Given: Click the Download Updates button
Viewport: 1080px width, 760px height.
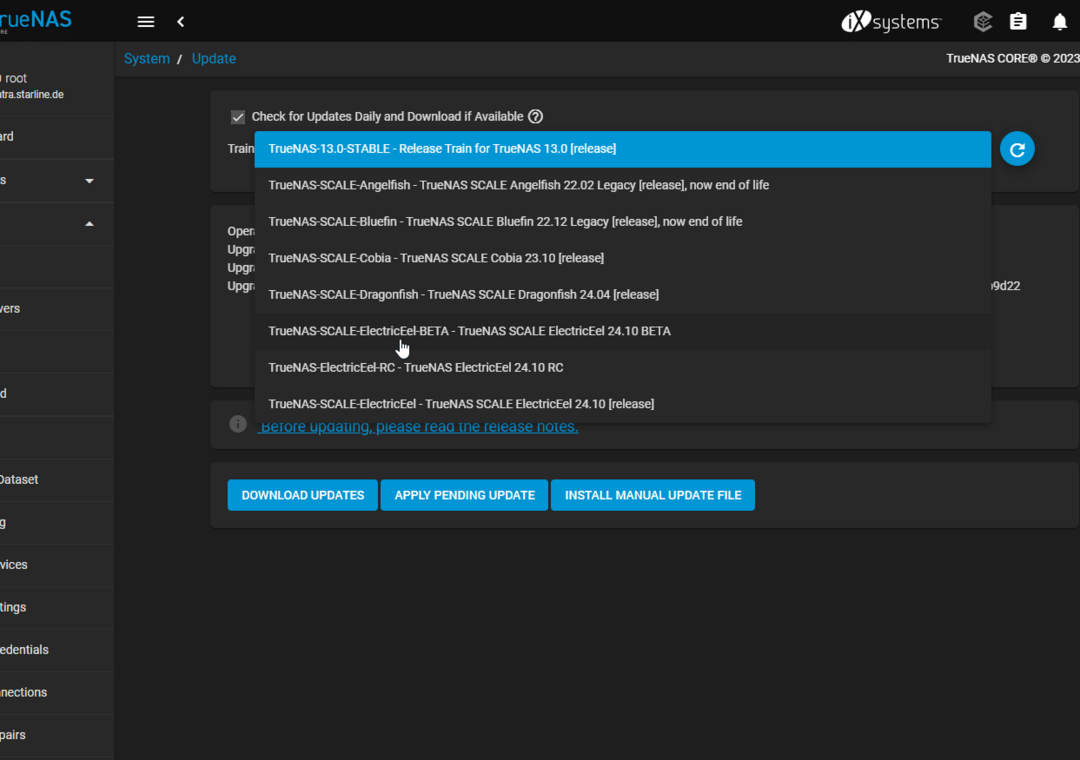Looking at the screenshot, I should click(x=302, y=495).
